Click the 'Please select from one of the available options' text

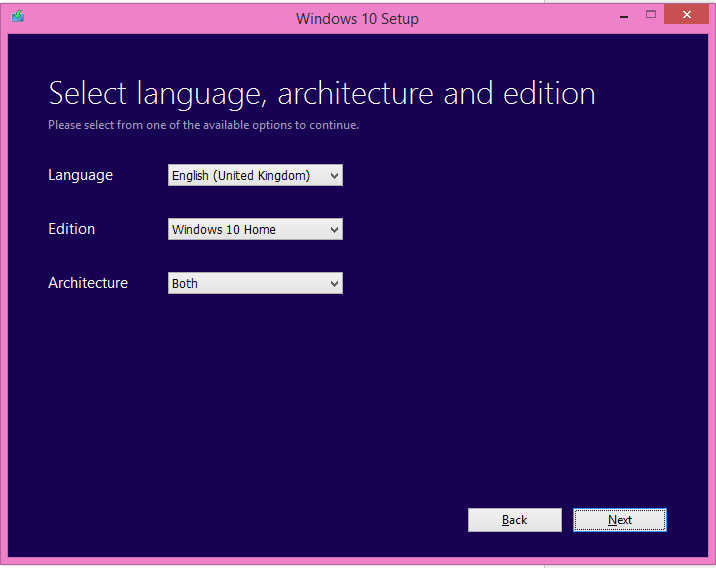click(203, 125)
